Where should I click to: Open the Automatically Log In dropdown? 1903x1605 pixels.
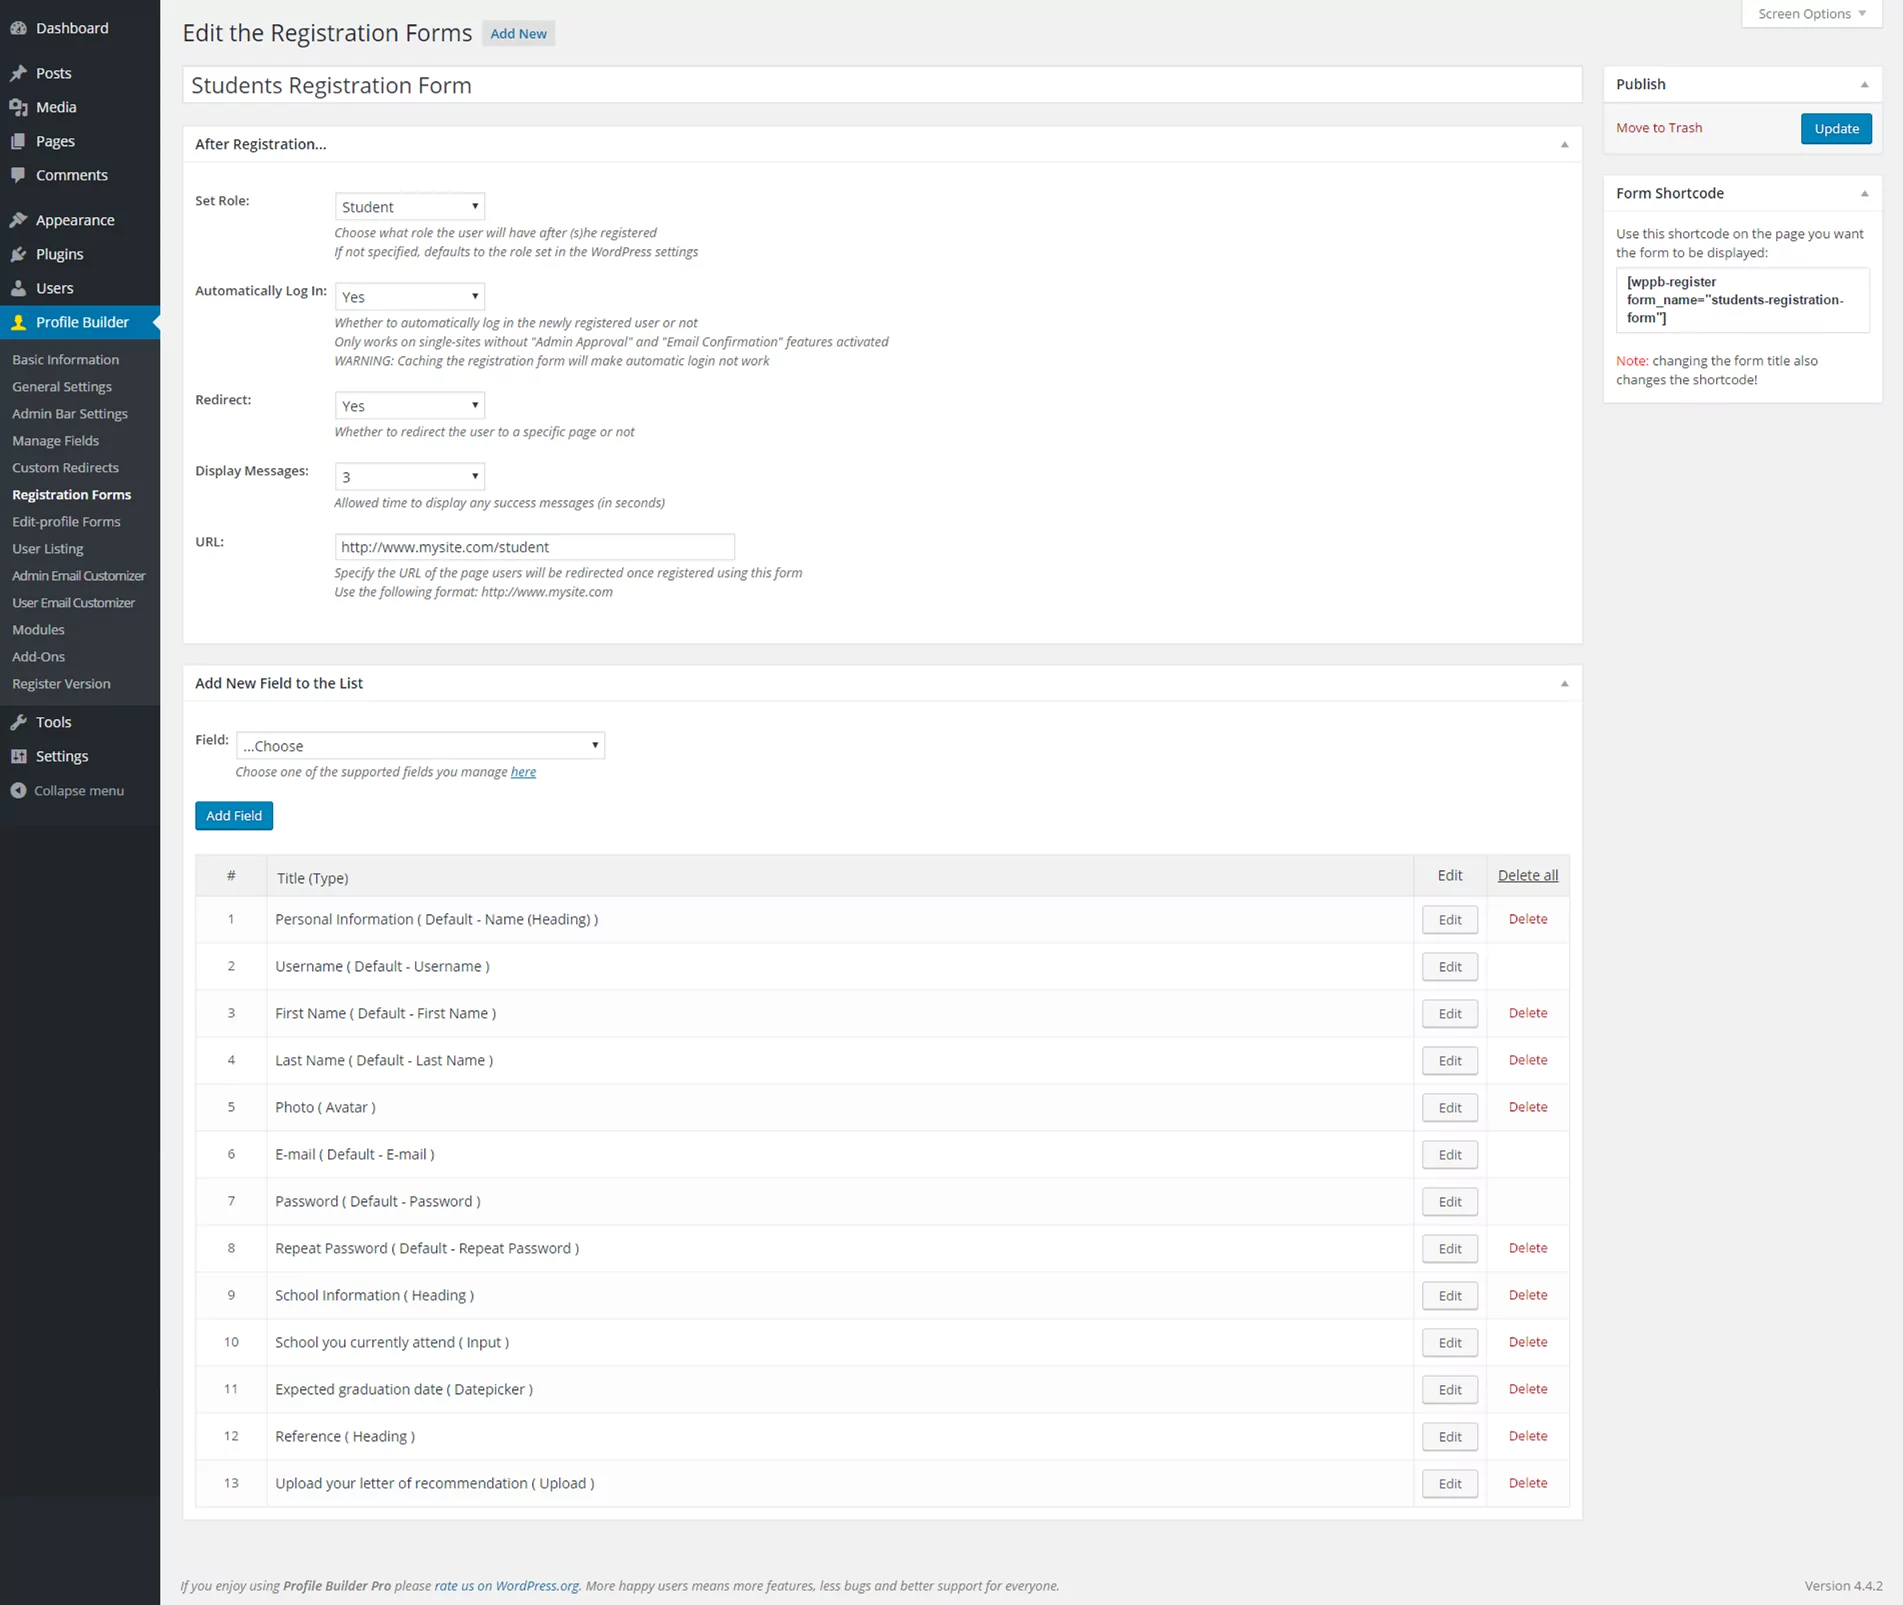click(x=410, y=296)
